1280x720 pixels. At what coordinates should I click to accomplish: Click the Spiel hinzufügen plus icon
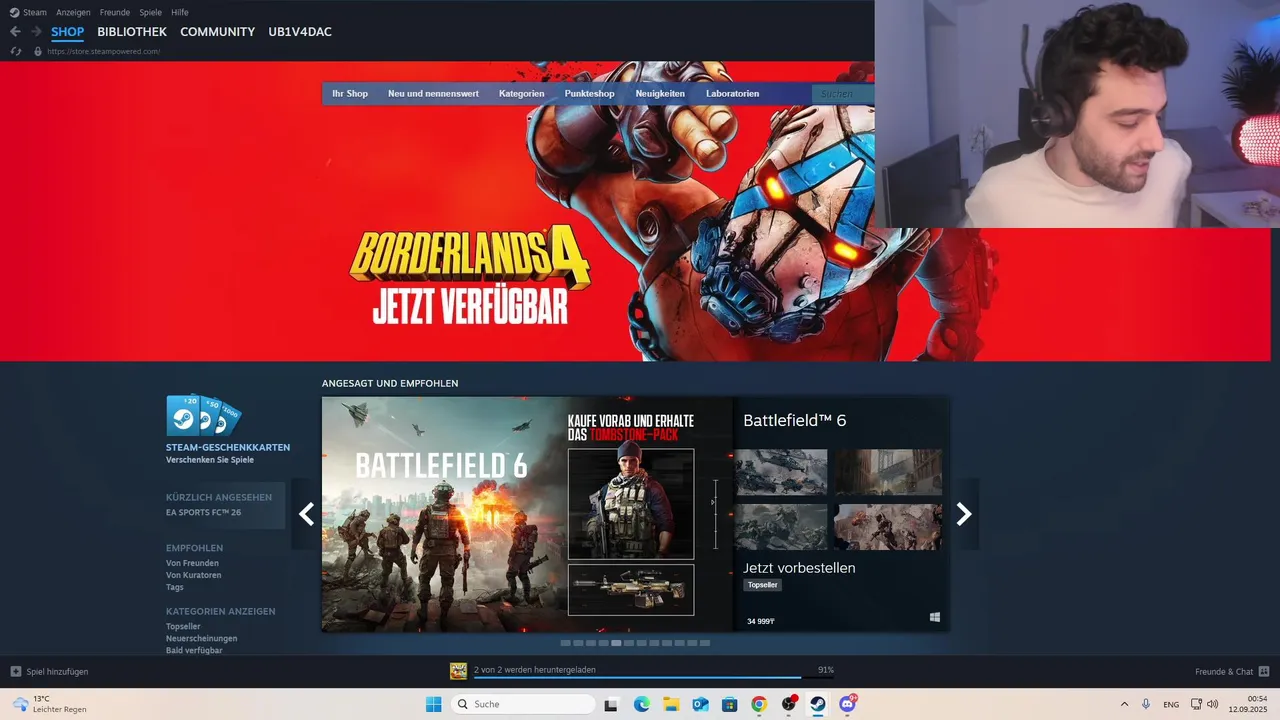point(16,672)
